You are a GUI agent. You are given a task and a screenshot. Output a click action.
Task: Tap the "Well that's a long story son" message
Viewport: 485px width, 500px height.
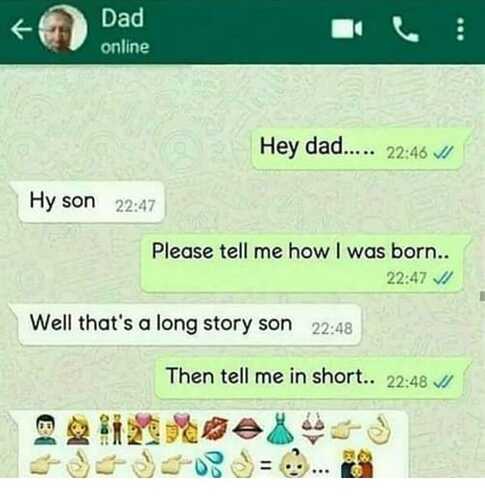click(x=187, y=325)
